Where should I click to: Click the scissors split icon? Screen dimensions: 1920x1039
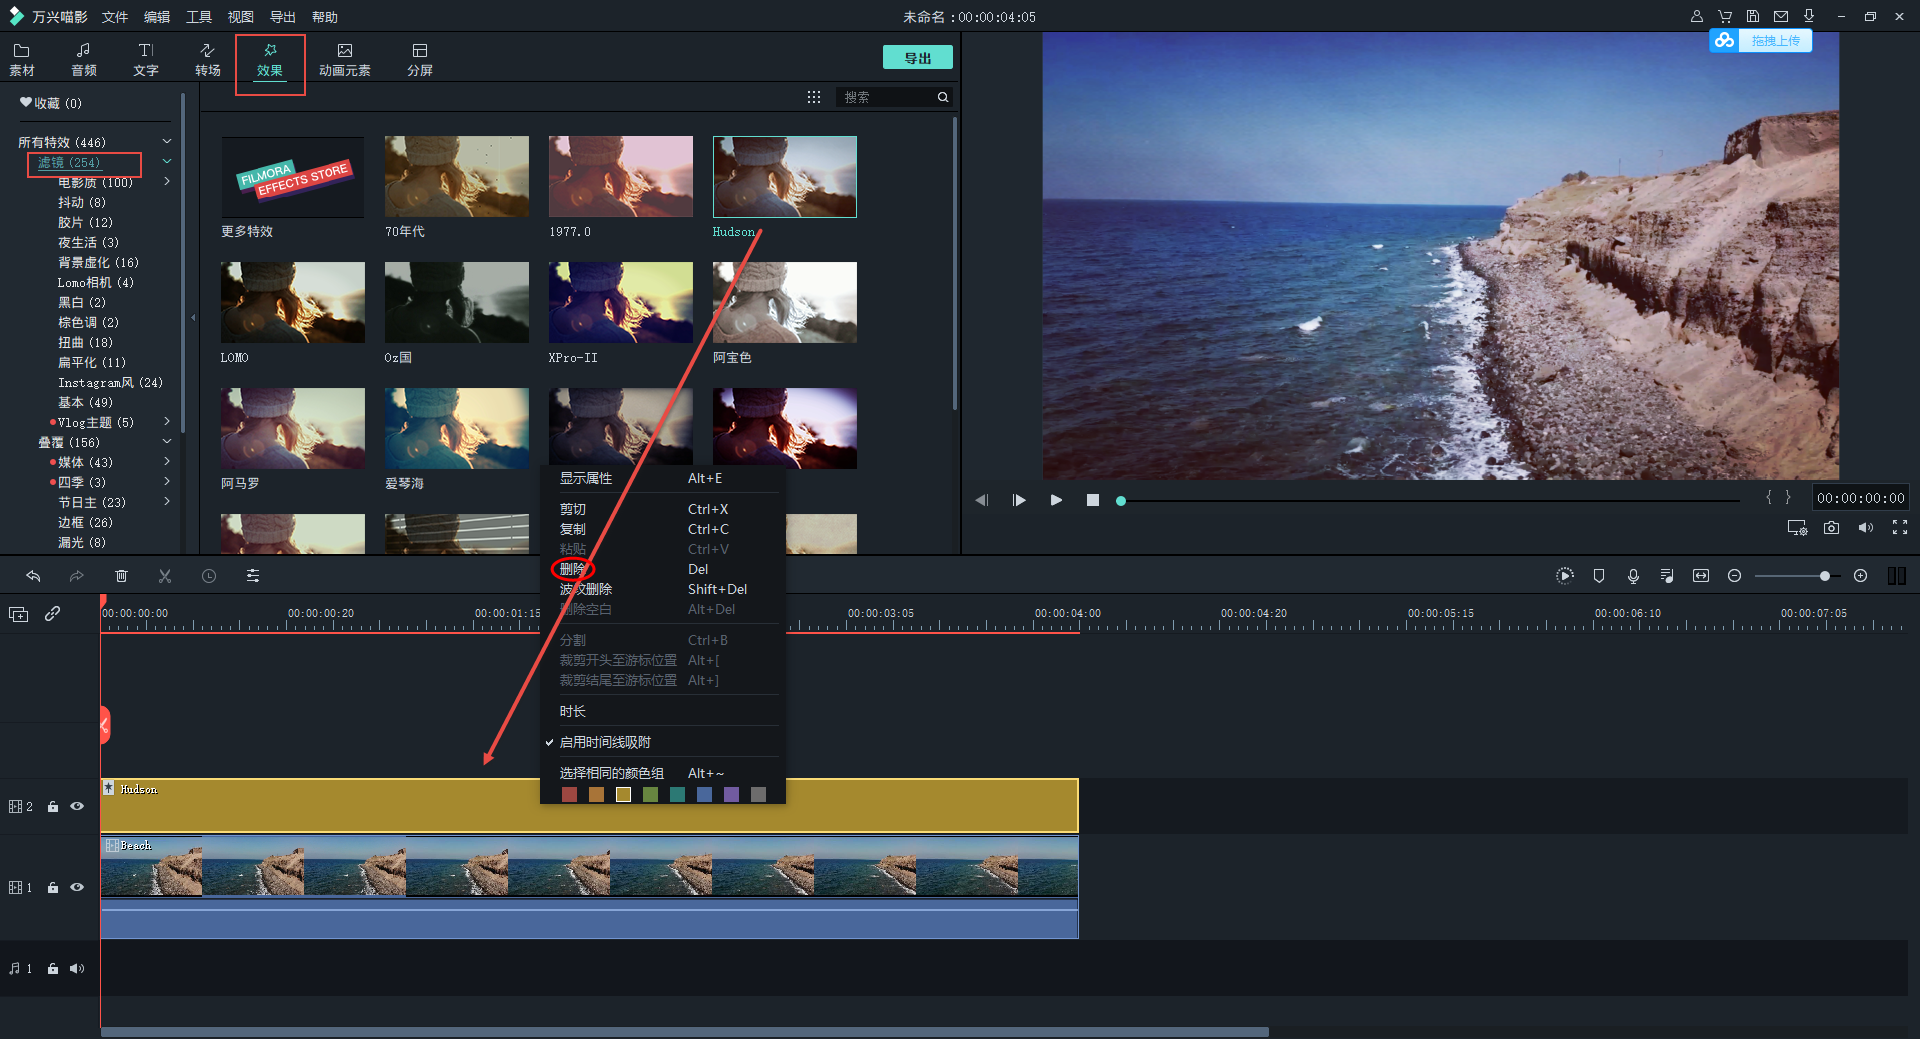click(165, 576)
